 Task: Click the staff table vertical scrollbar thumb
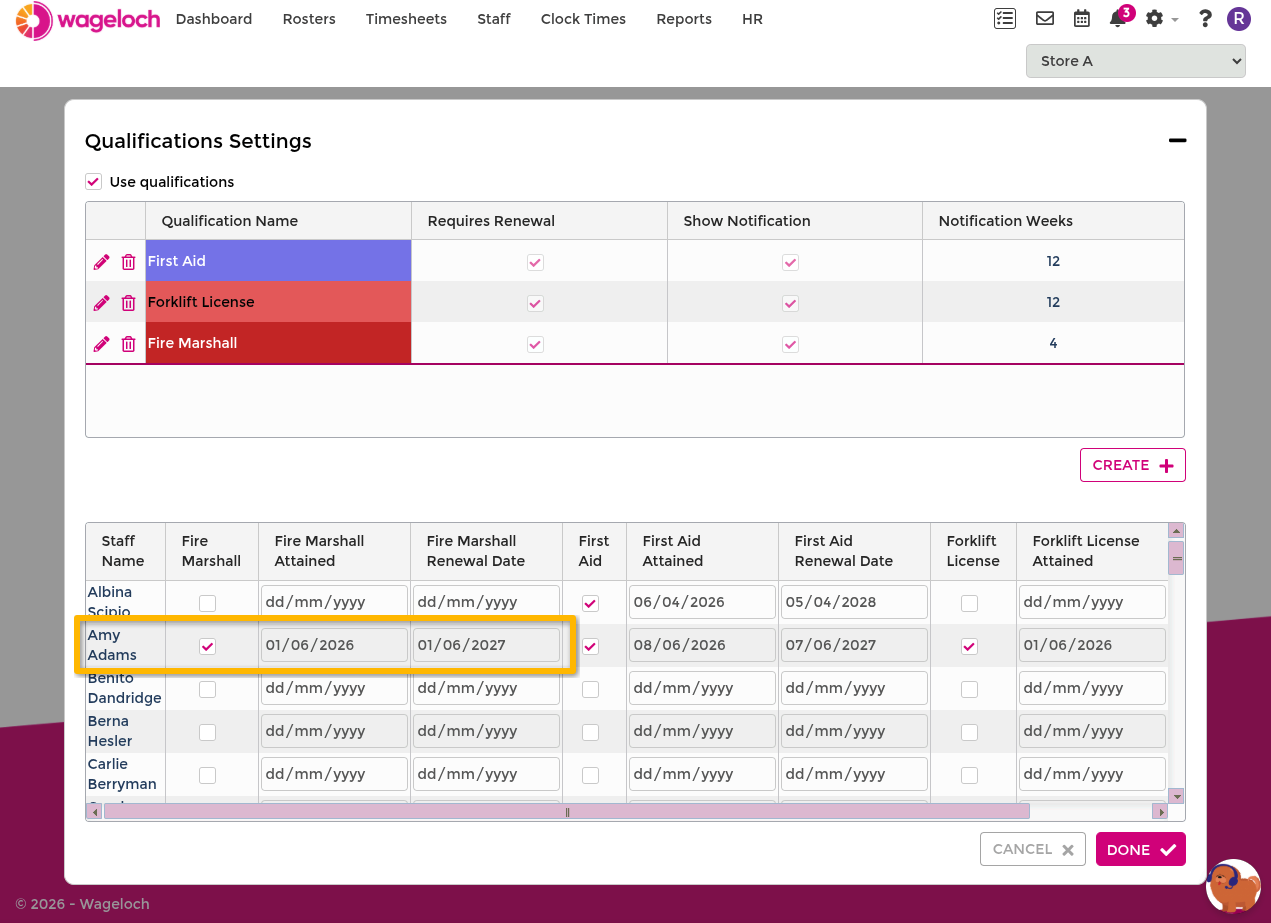click(x=1177, y=557)
